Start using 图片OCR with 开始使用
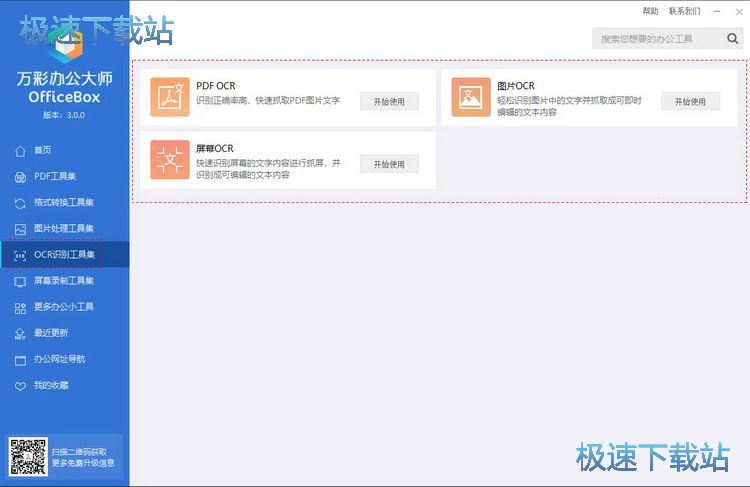This screenshot has height=487, width=750. (x=690, y=101)
